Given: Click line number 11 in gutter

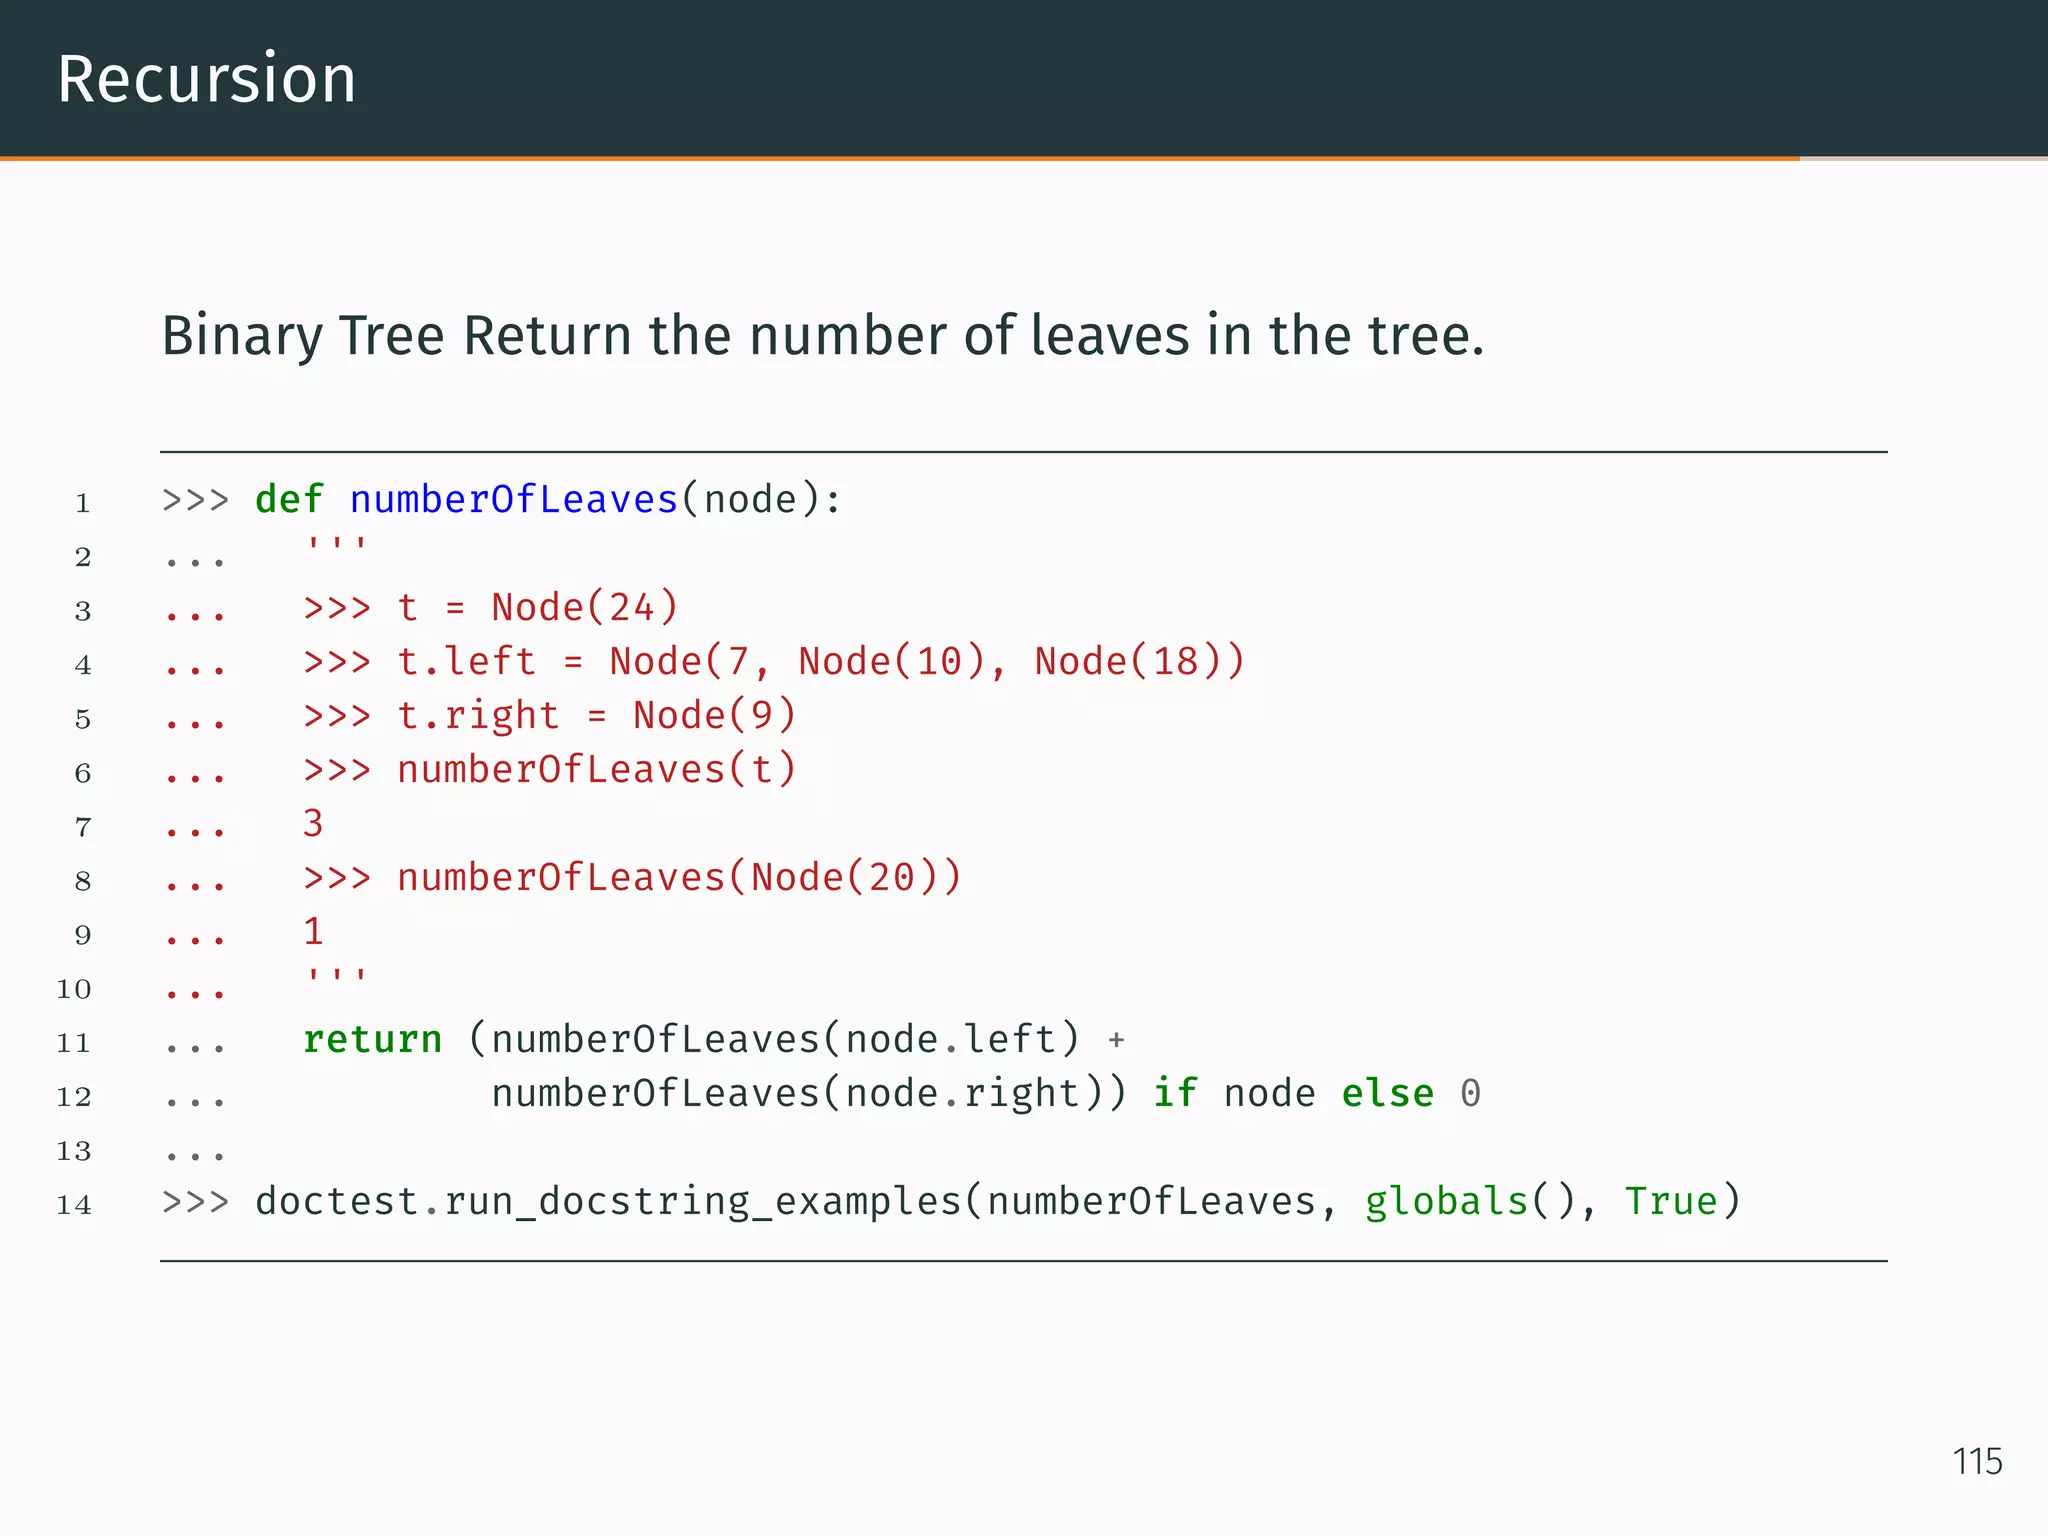Looking at the screenshot, I should (74, 1043).
